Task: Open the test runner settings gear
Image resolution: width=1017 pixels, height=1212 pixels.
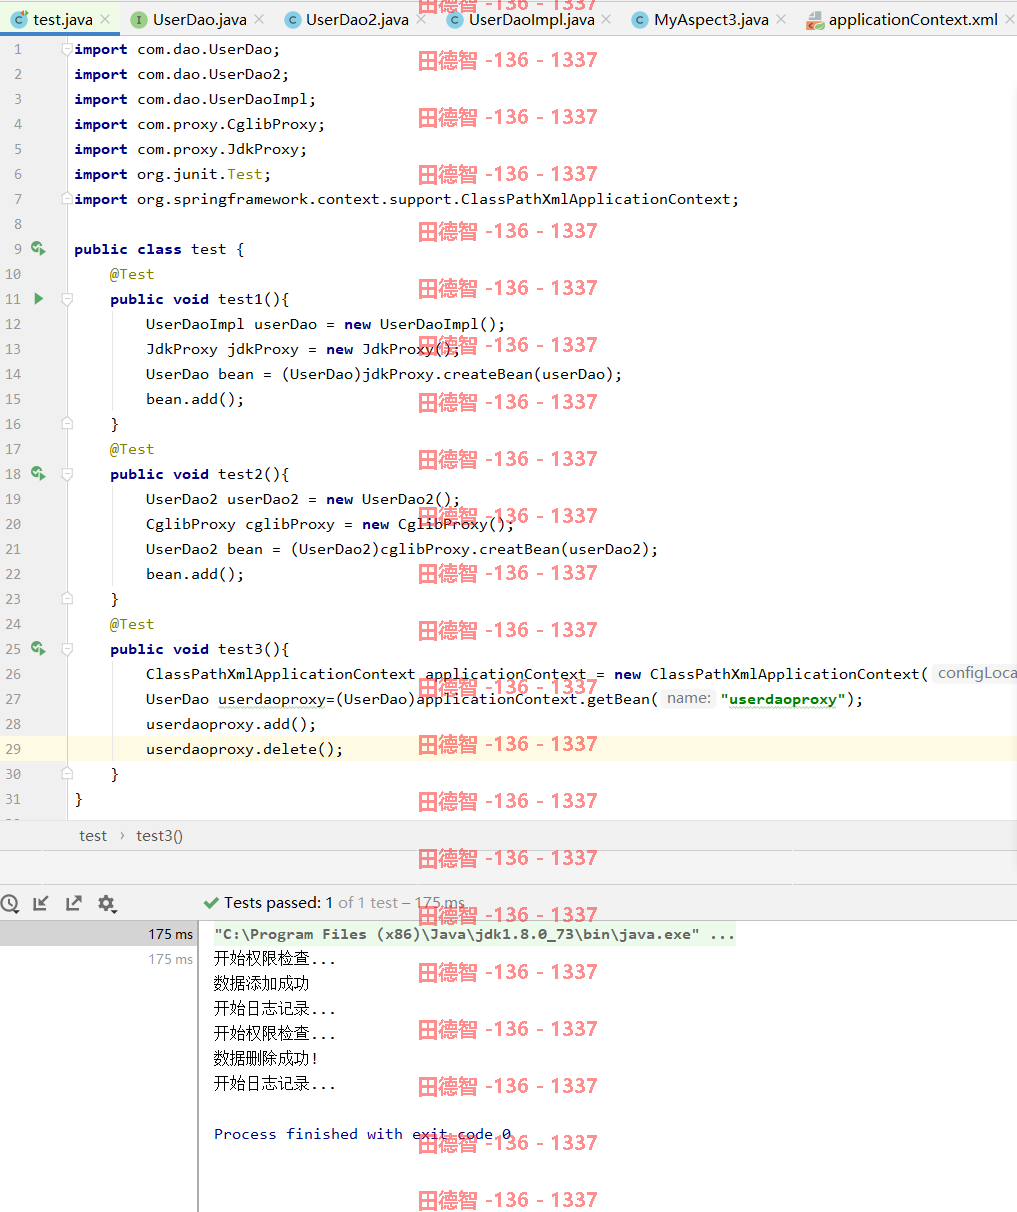Action: [107, 903]
